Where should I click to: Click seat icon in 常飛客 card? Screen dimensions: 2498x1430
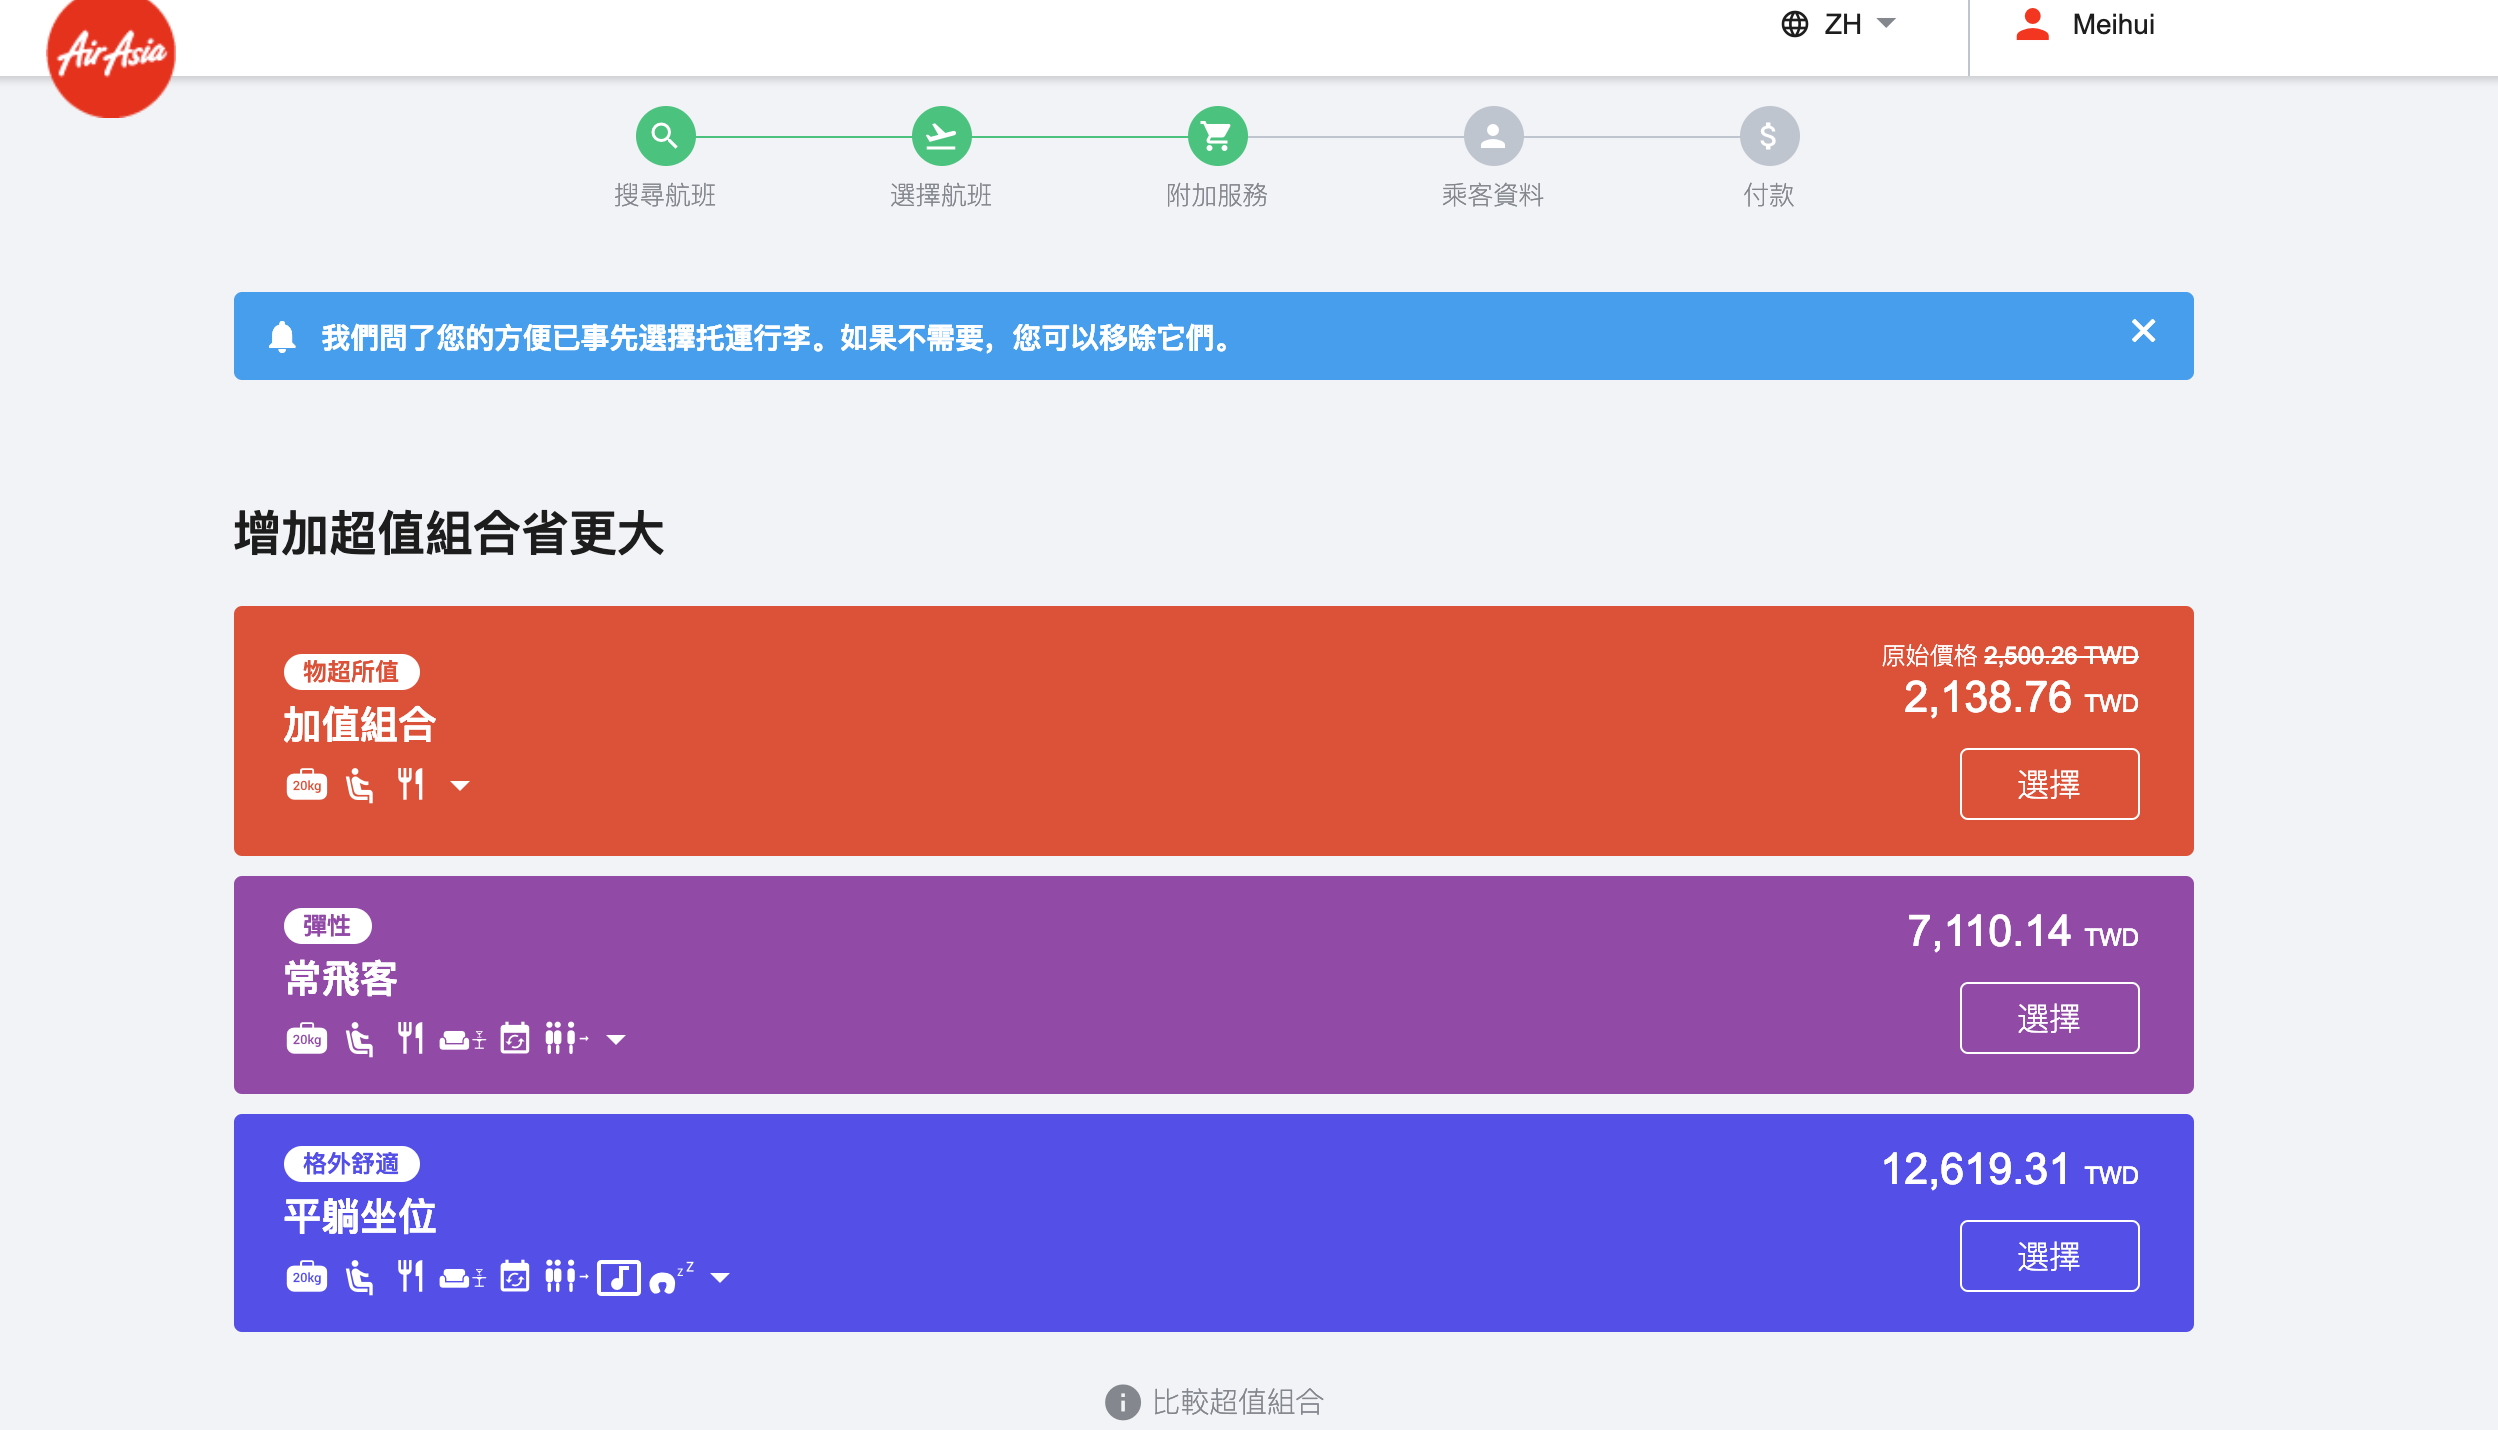[359, 1039]
